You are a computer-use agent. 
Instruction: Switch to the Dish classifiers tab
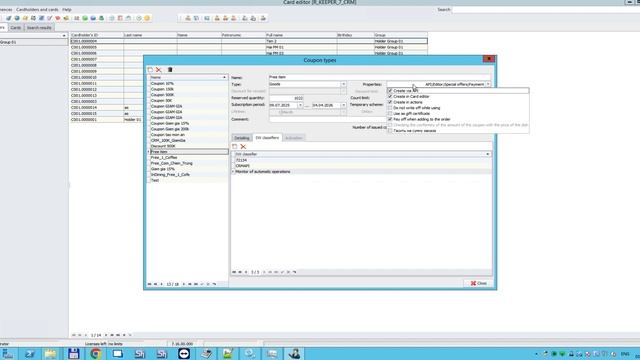[267, 138]
